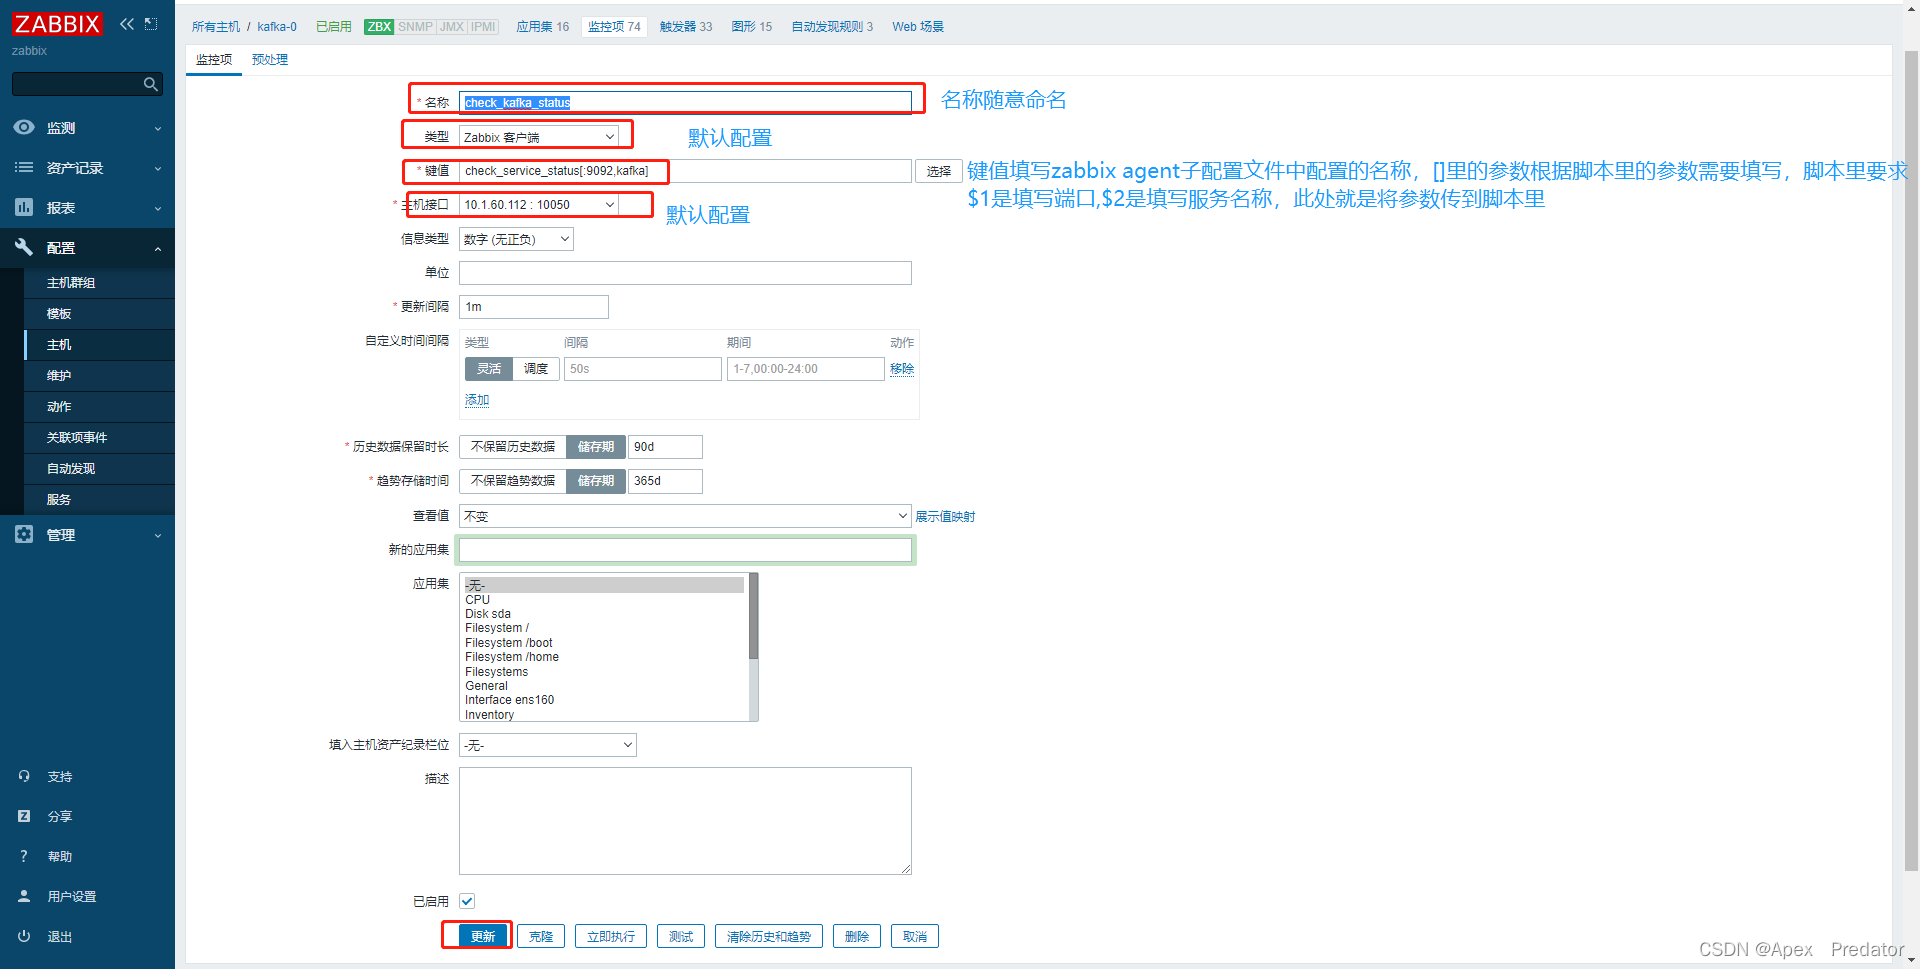This screenshot has height=969, width=1920.
Task: Open the Type (类型) dropdown Zabbix 客户端
Action: point(539,137)
